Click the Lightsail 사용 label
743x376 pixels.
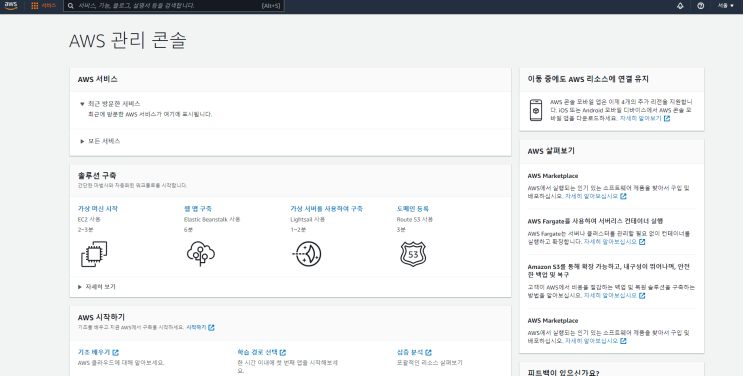coord(308,220)
